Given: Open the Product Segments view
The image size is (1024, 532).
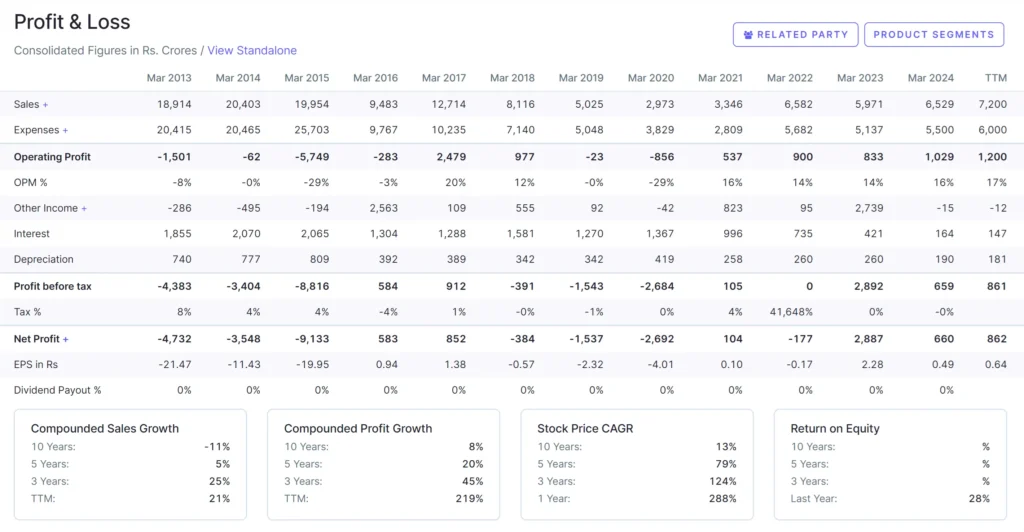Looking at the screenshot, I should pos(934,35).
